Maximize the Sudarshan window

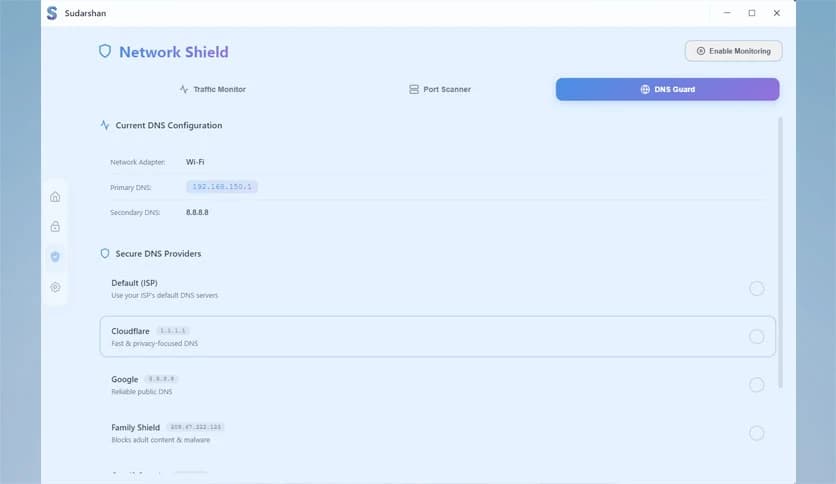pos(752,13)
